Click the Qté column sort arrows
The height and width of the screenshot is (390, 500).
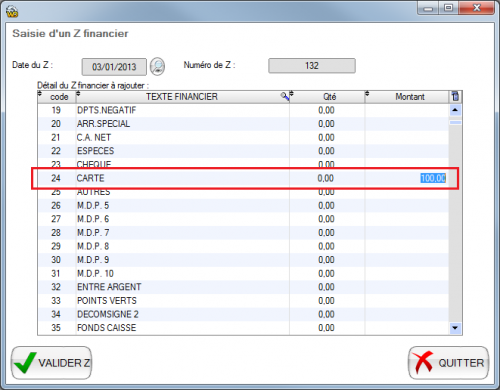coord(292,94)
